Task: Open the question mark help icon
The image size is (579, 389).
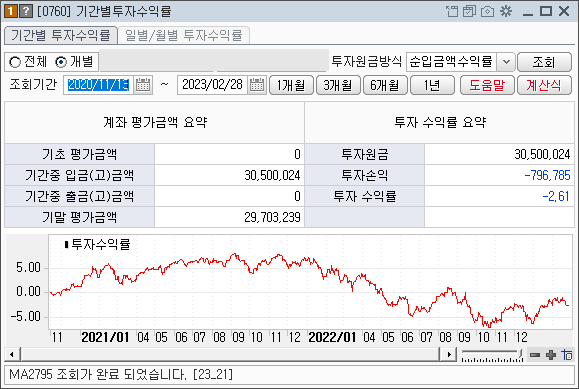Action: coord(25,11)
